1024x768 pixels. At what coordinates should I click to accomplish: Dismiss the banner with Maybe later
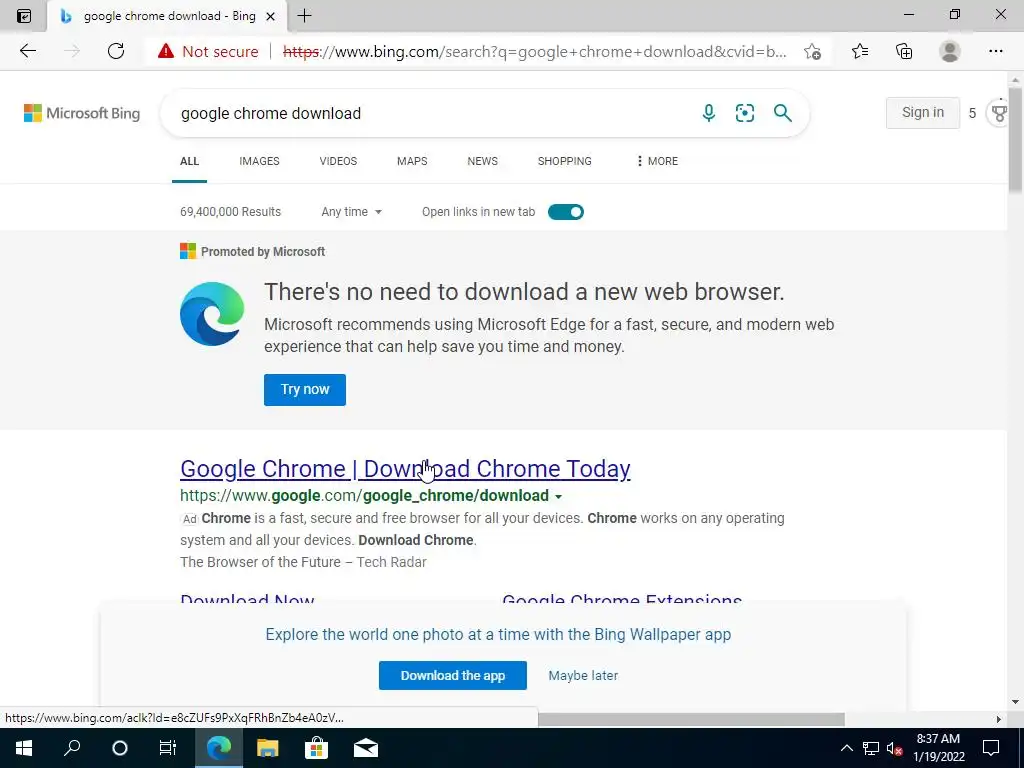583,675
